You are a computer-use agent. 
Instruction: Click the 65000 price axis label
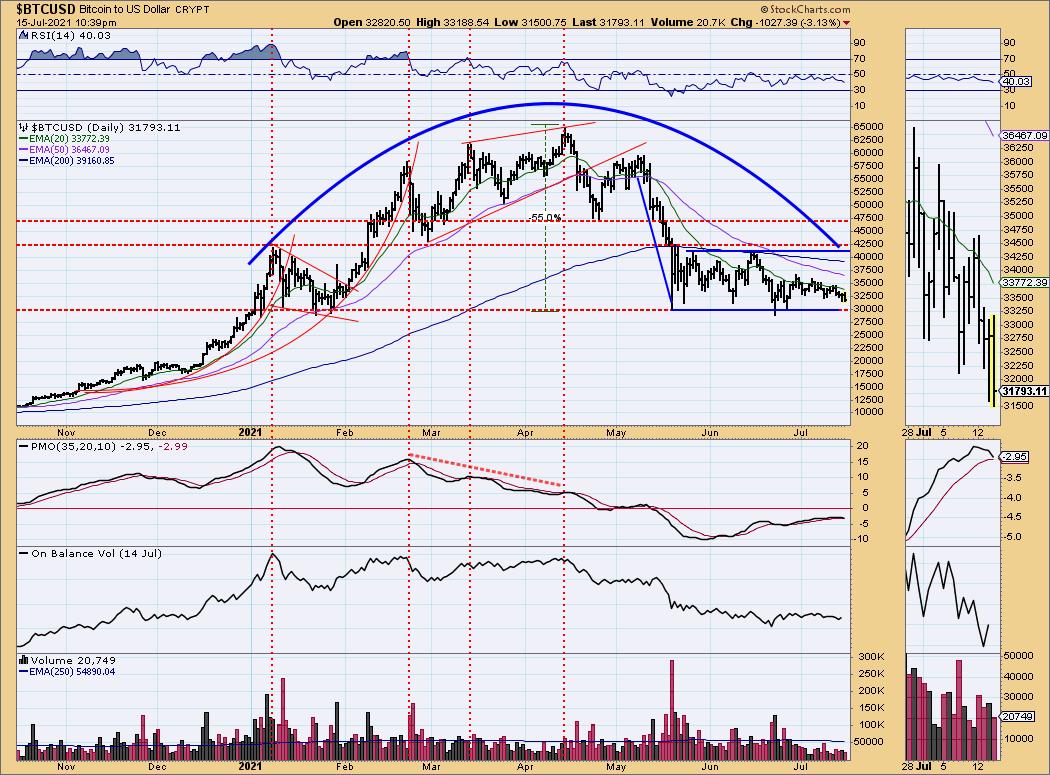click(x=868, y=127)
